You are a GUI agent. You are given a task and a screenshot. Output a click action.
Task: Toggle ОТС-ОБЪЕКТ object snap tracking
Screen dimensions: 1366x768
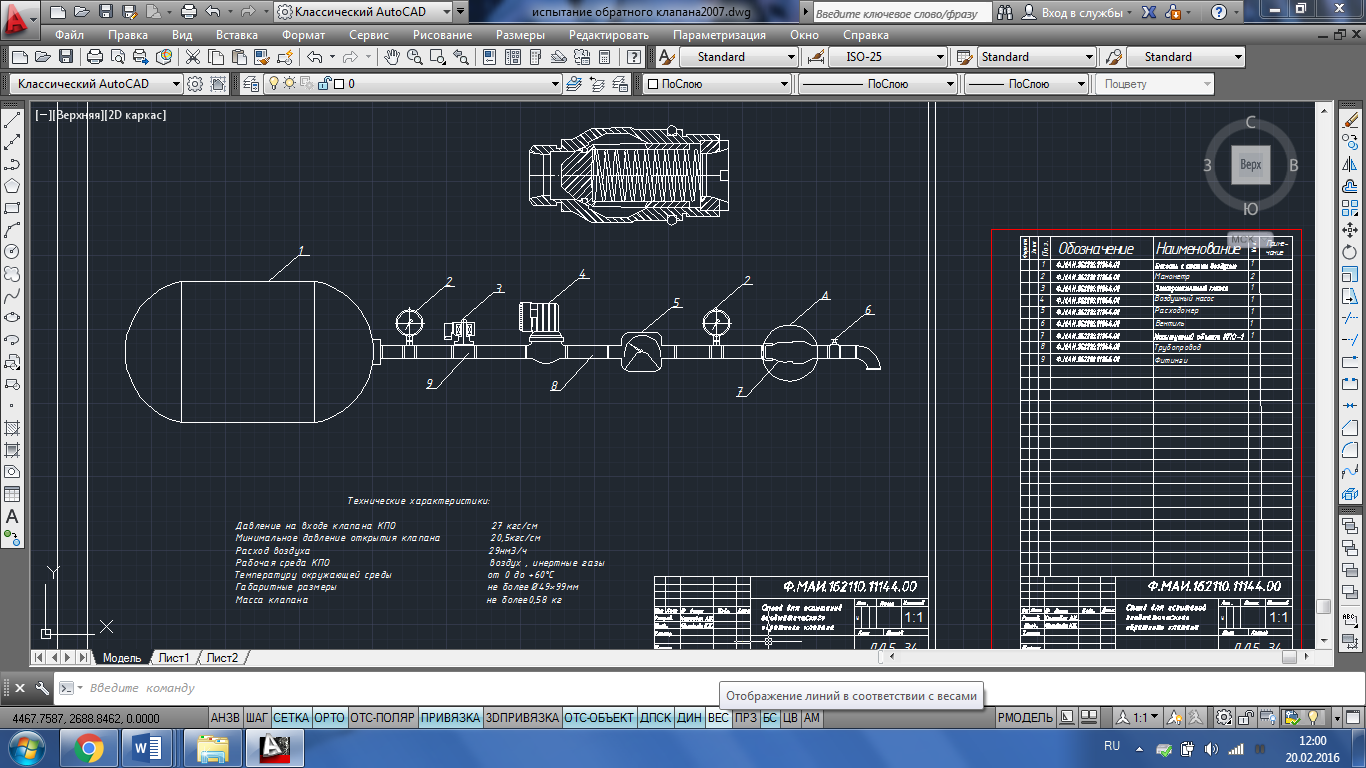tap(599, 718)
